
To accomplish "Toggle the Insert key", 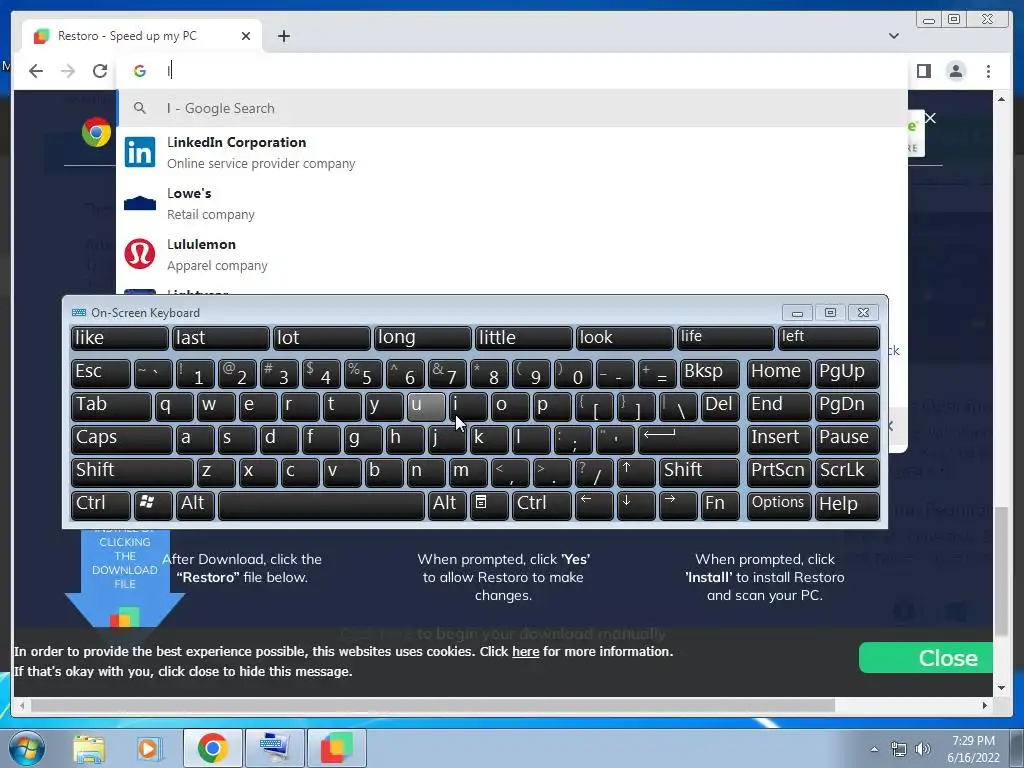I will click(778, 440).
